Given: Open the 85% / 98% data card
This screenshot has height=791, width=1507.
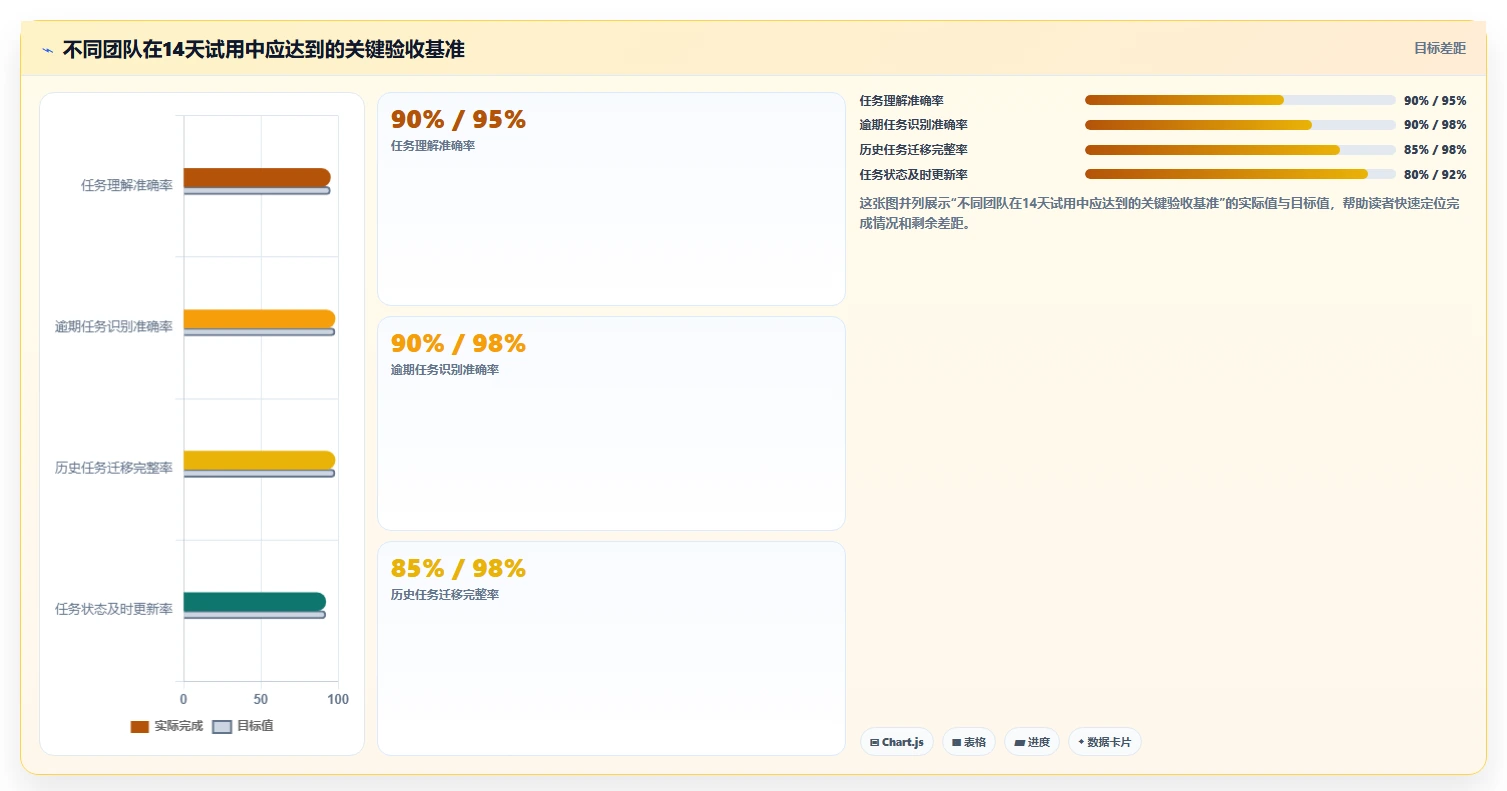Looking at the screenshot, I should point(611,648).
